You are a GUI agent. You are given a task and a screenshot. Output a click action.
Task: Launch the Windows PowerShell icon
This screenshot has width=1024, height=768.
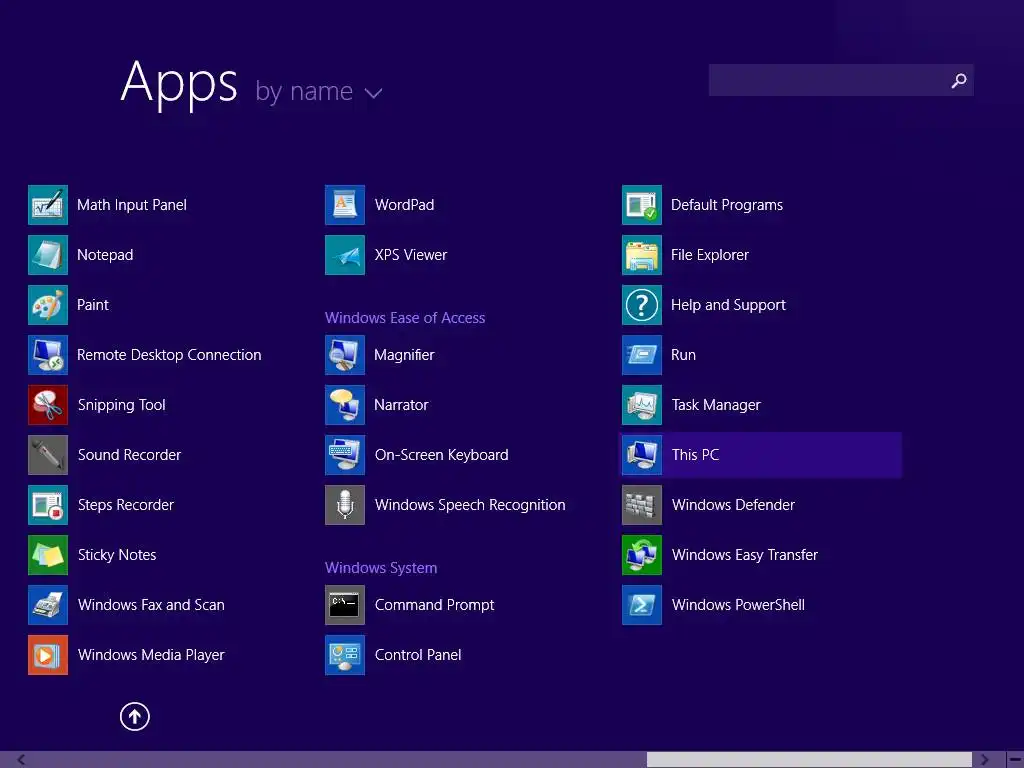tap(642, 605)
